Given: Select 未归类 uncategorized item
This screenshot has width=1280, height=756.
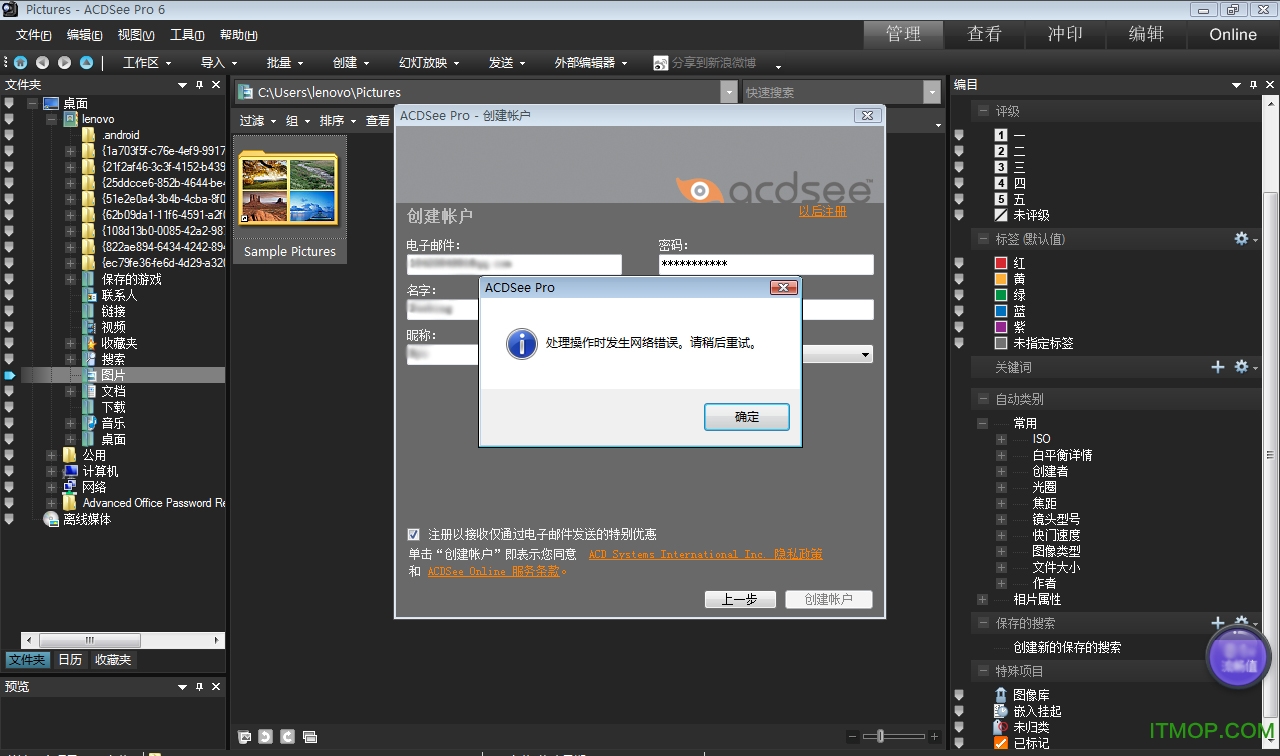Looking at the screenshot, I should point(1022,727).
